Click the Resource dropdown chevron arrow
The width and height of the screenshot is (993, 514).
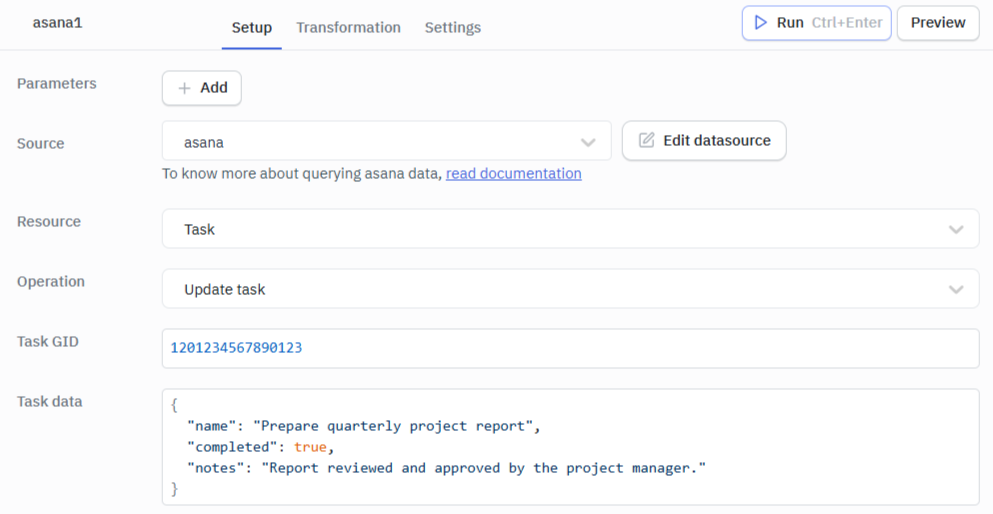pyautogui.click(x=956, y=229)
